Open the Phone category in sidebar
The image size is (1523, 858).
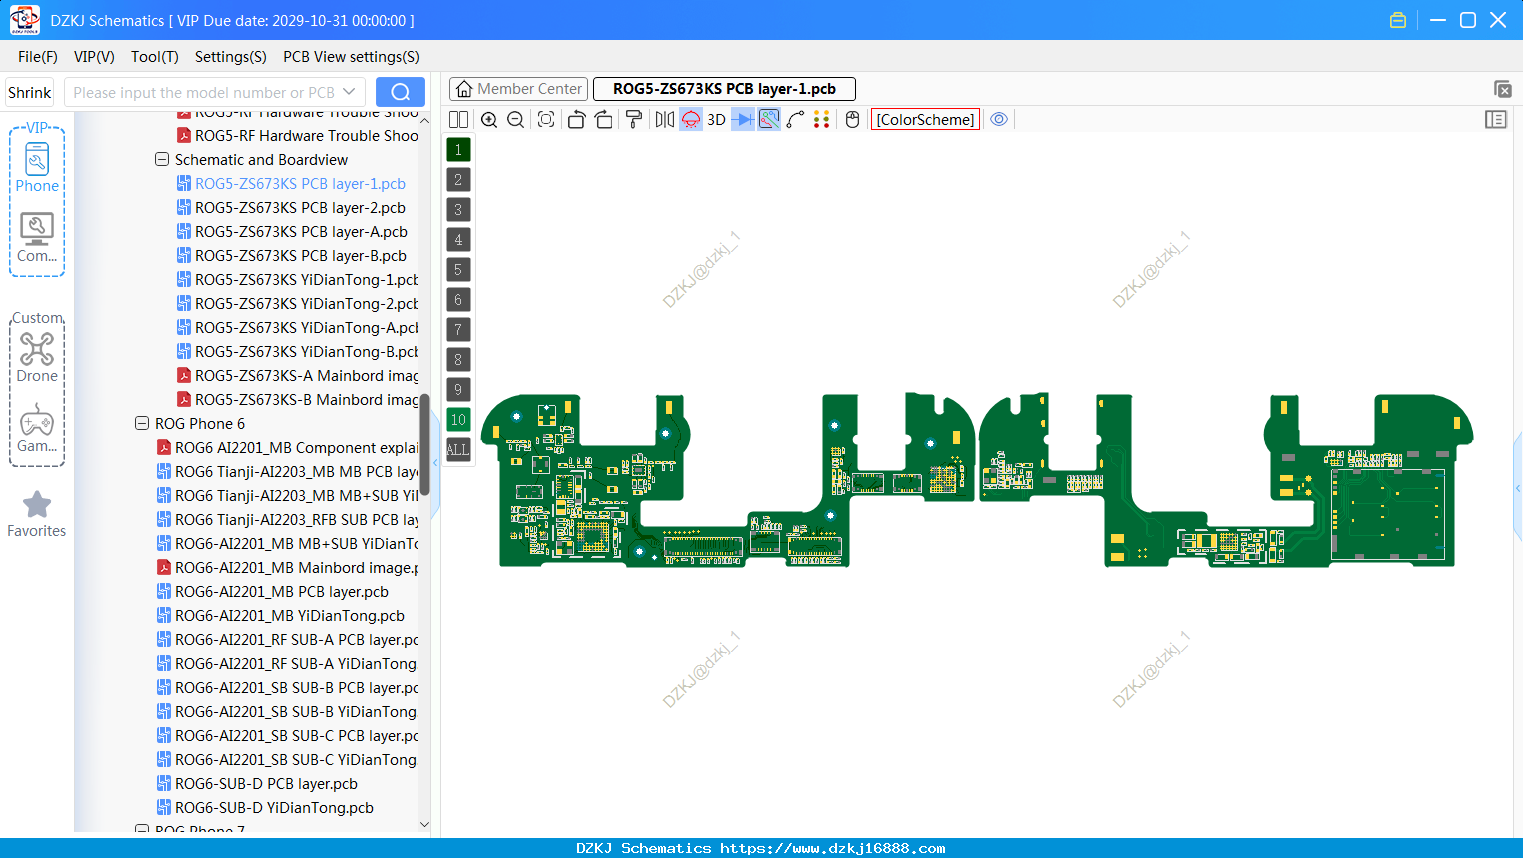(x=37, y=168)
